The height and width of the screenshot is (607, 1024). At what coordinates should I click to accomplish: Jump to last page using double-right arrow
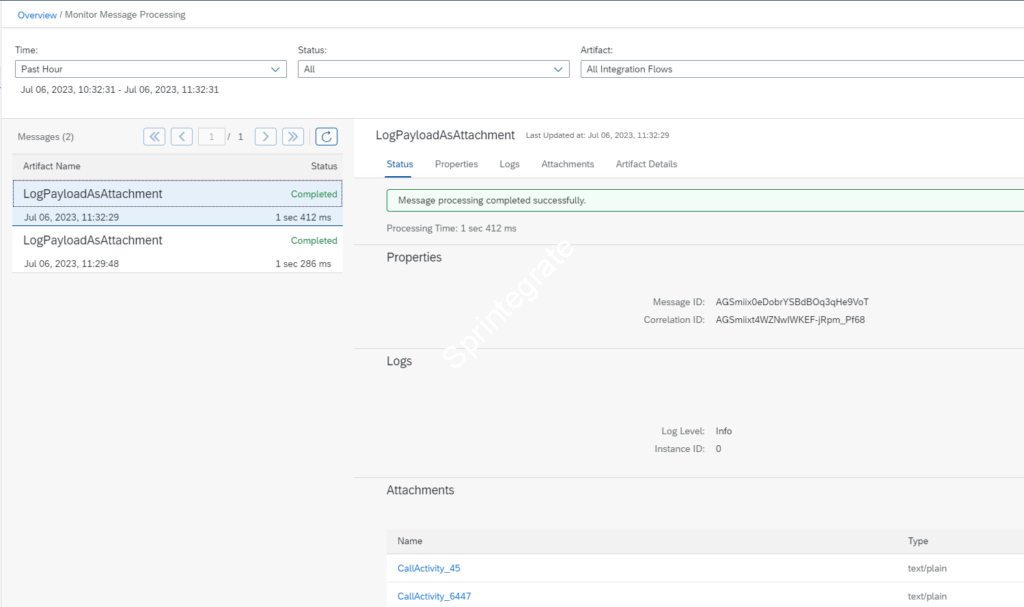[292, 136]
